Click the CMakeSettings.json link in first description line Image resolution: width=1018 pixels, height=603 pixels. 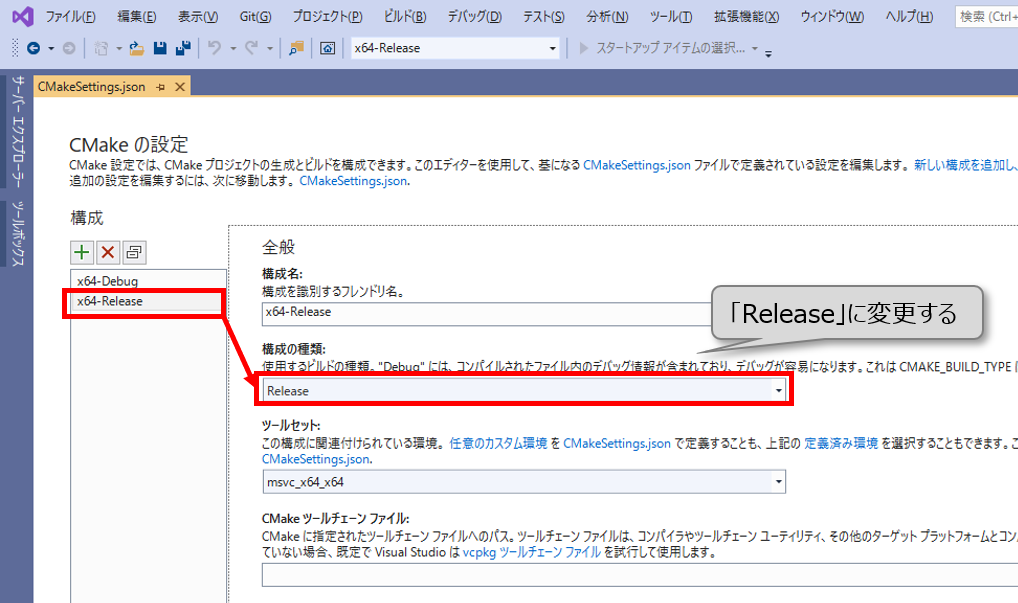(636, 165)
